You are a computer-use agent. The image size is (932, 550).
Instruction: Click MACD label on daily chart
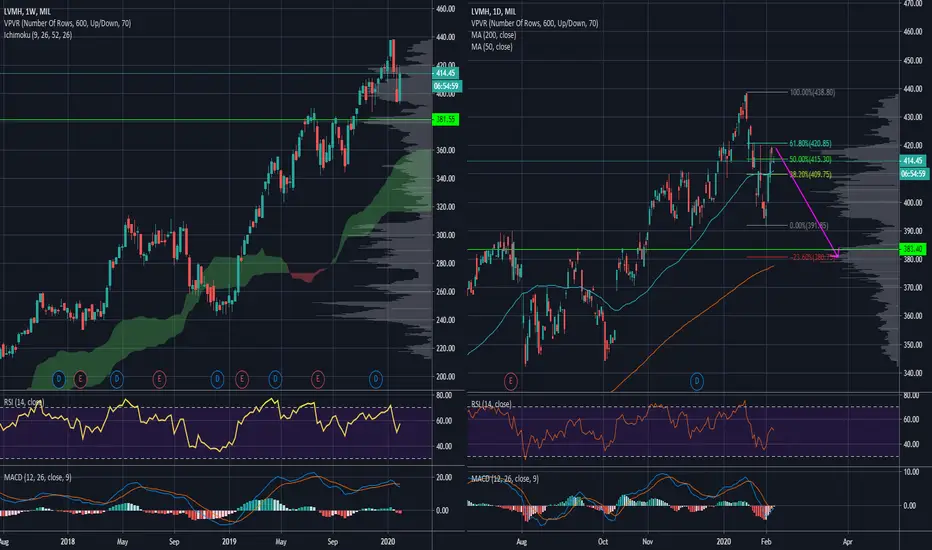click(x=505, y=479)
